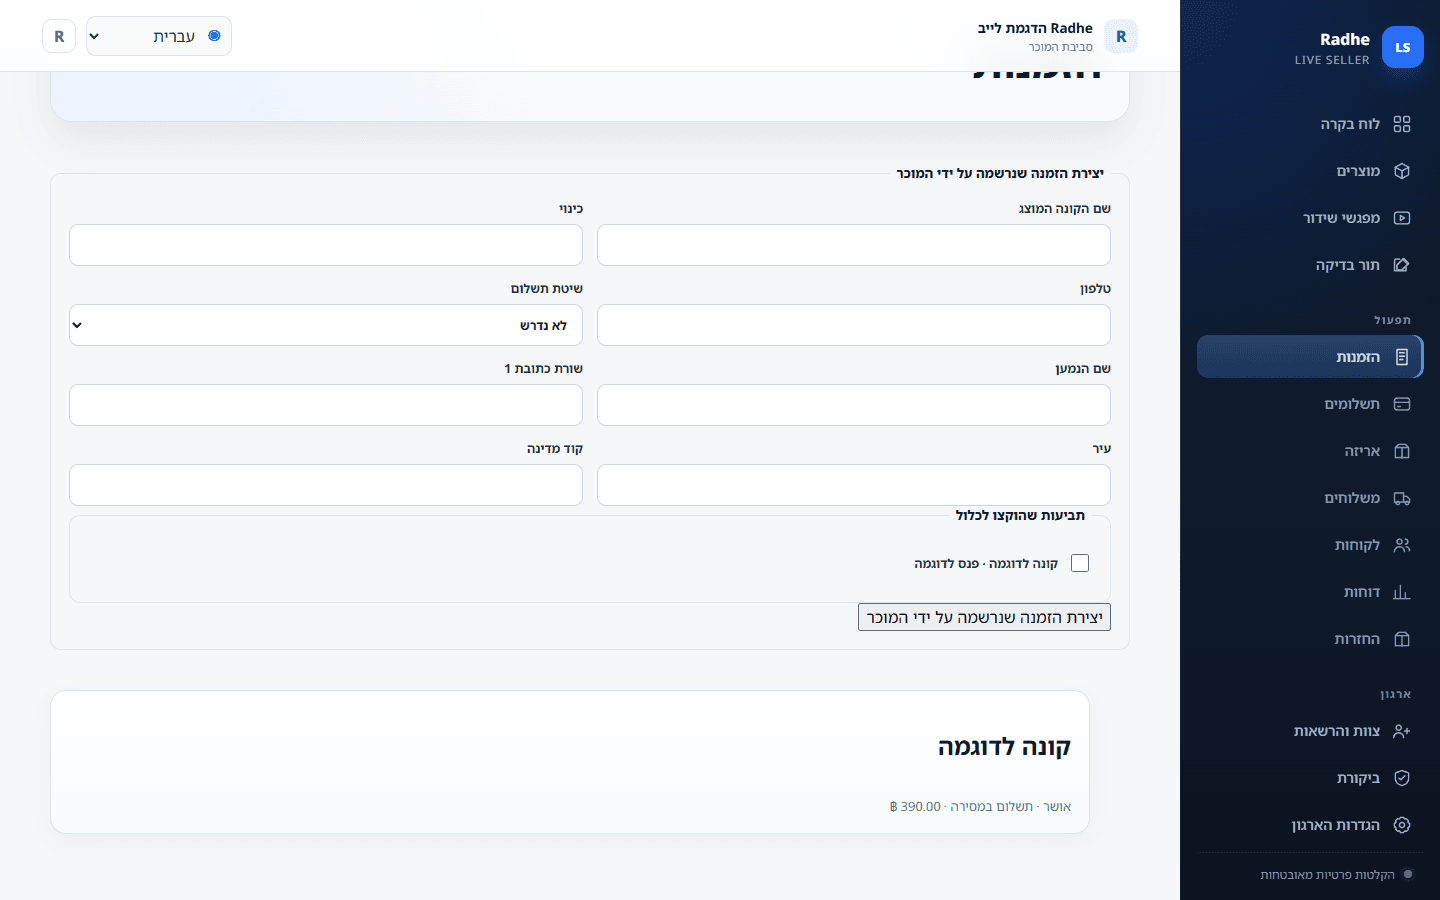Click the orders document icon (הזמנות)
Viewport: 1440px width, 900px height.
tap(1402, 357)
